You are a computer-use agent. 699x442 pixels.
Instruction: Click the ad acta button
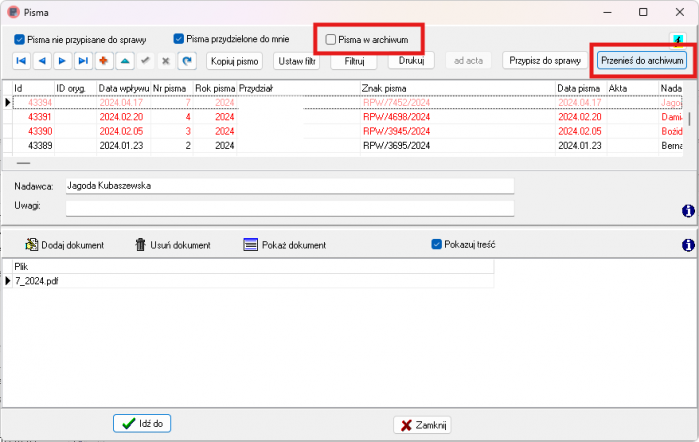(468, 61)
